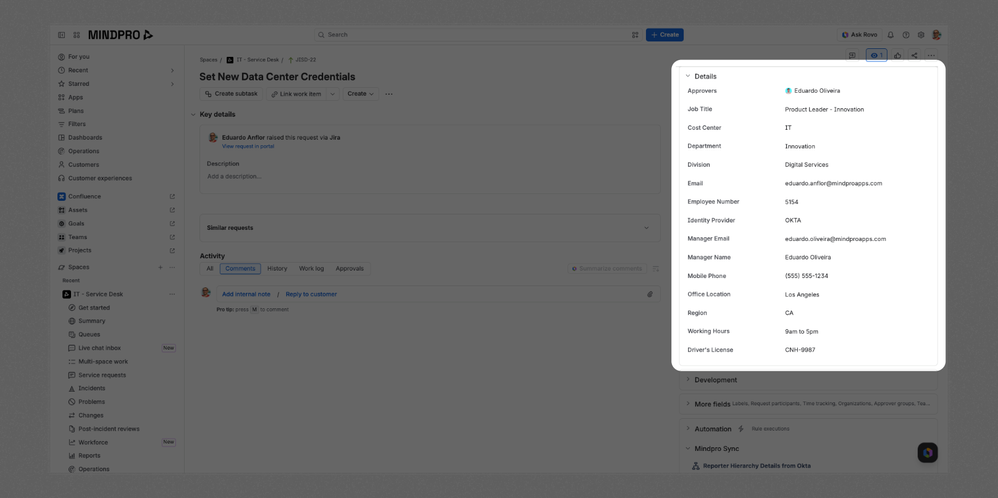Click the Link work item button
Image resolution: width=998 pixels, height=498 pixels.
(297, 94)
